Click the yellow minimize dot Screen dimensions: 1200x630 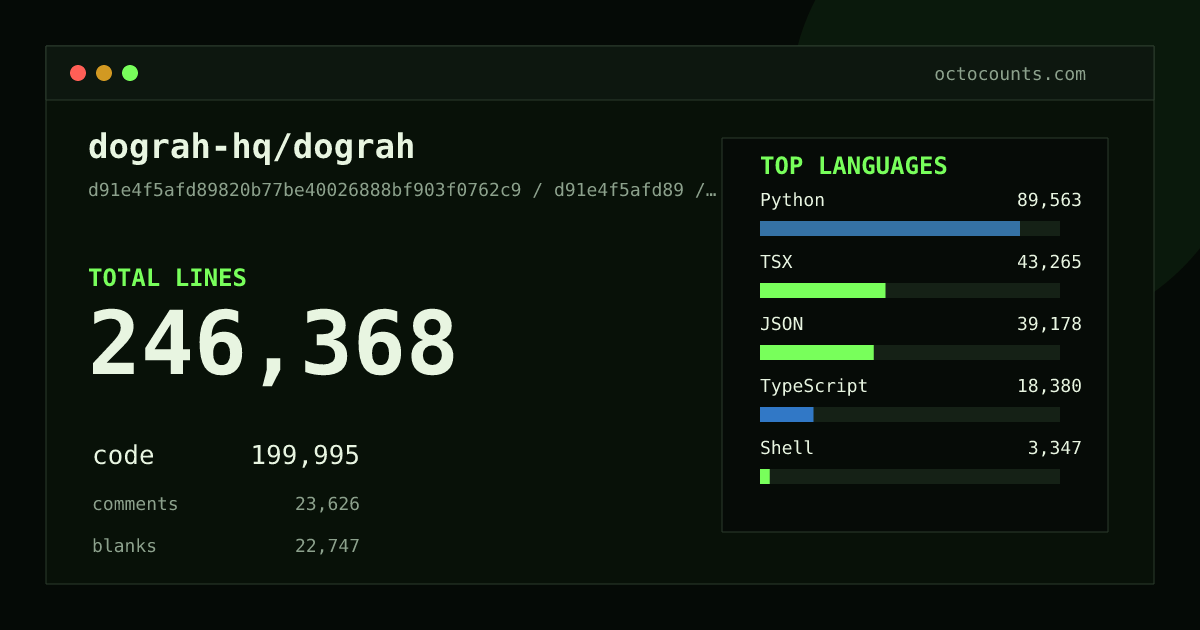pyautogui.click(x=104, y=73)
